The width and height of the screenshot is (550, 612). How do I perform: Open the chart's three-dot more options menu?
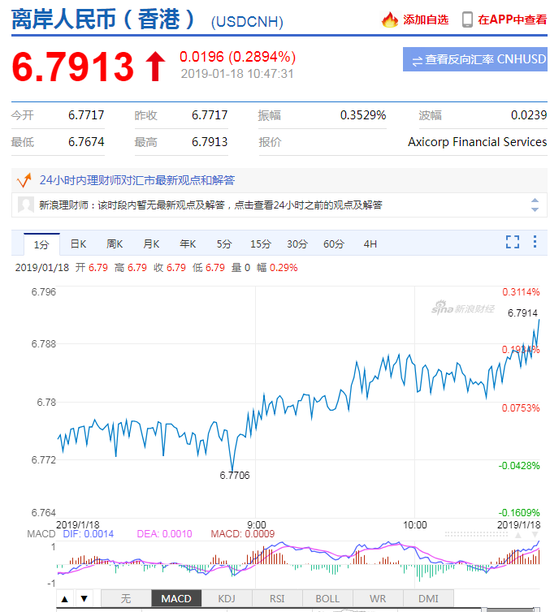click(x=534, y=242)
